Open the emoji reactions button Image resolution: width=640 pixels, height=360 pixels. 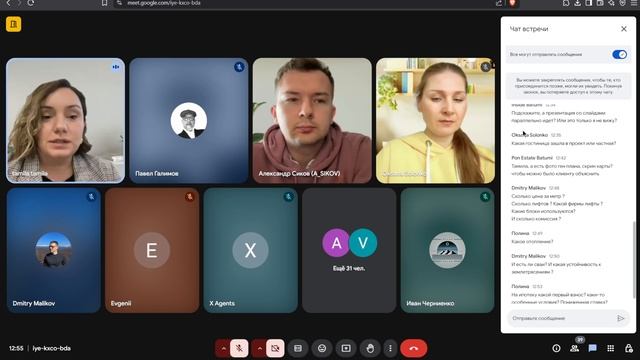pos(322,348)
